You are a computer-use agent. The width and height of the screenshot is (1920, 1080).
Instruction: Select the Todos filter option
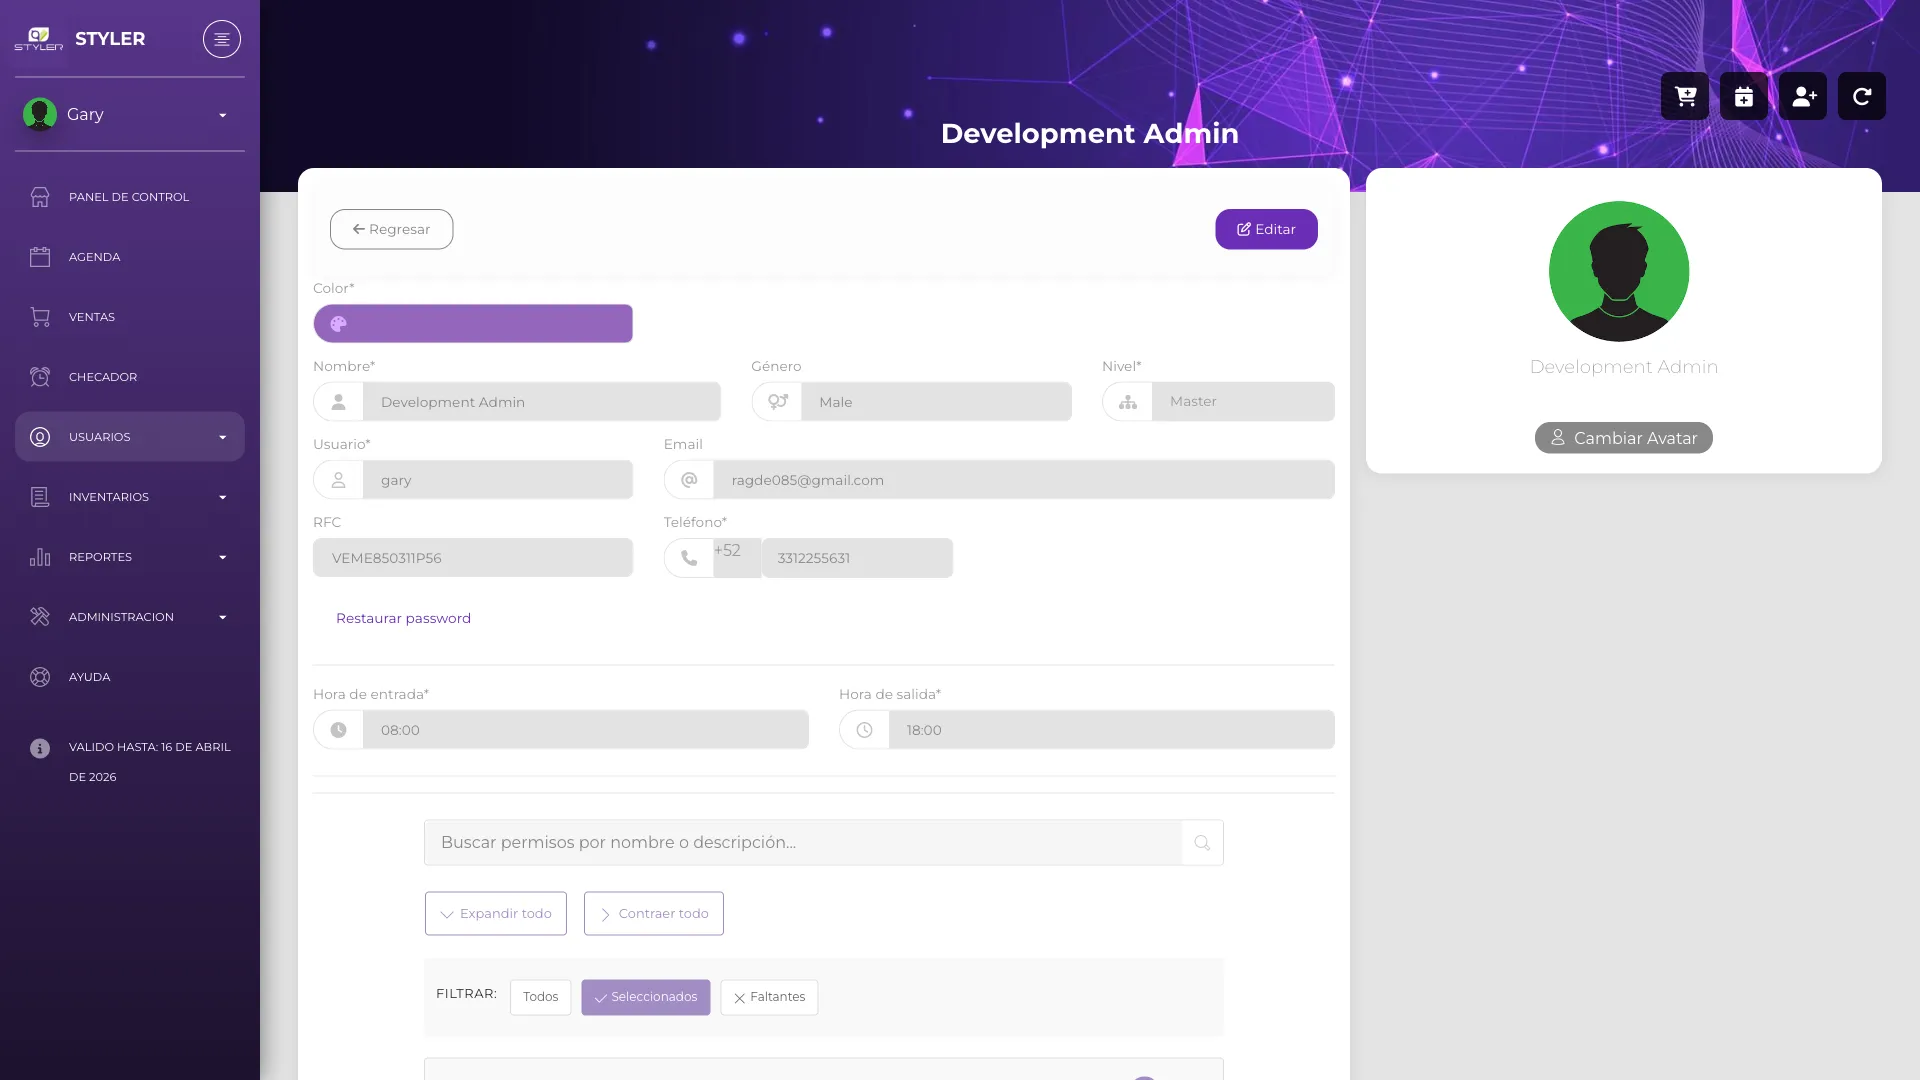tap(541, 997)
